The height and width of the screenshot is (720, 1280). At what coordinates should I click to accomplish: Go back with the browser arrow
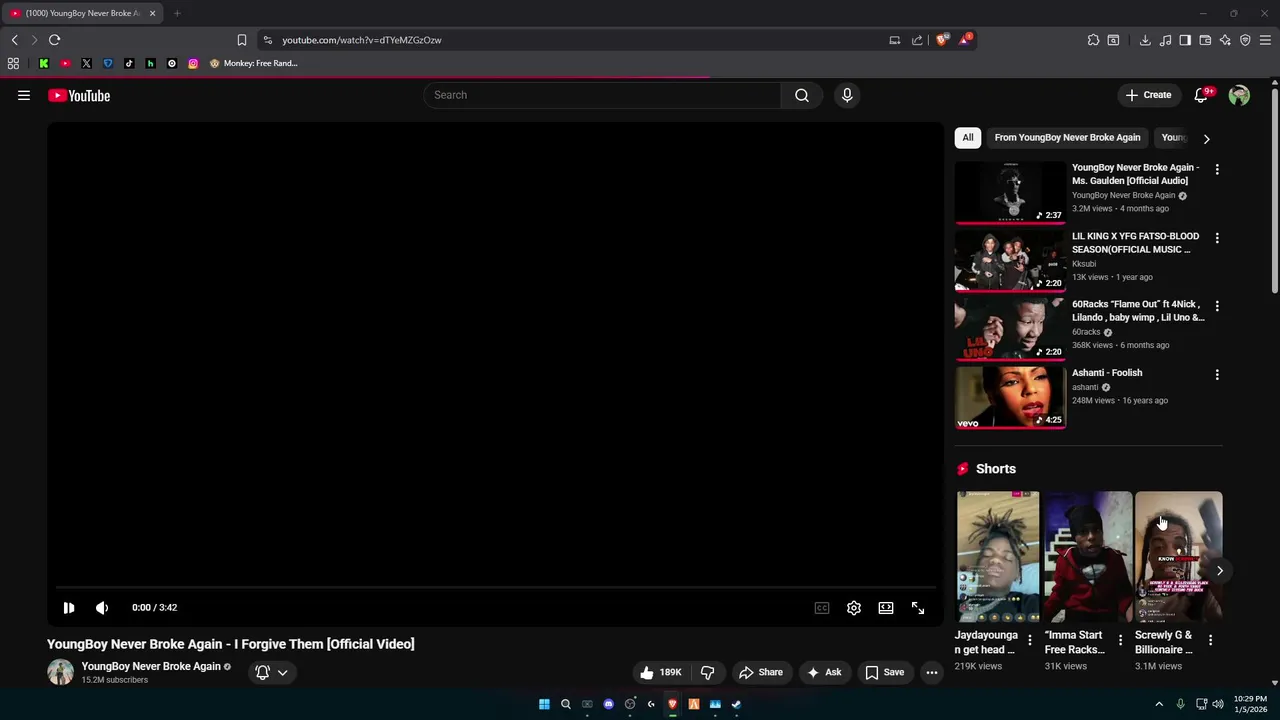click(x=14, y=40)
